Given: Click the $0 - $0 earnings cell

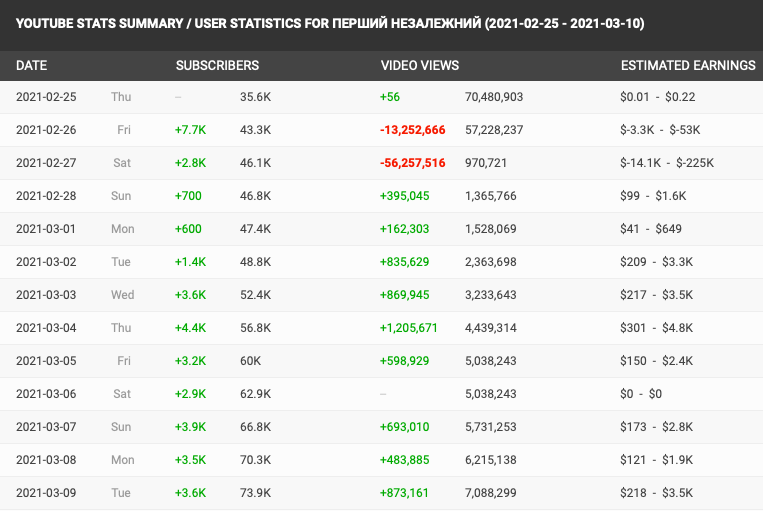Looking at the screenshot, I should coord(641,394).
